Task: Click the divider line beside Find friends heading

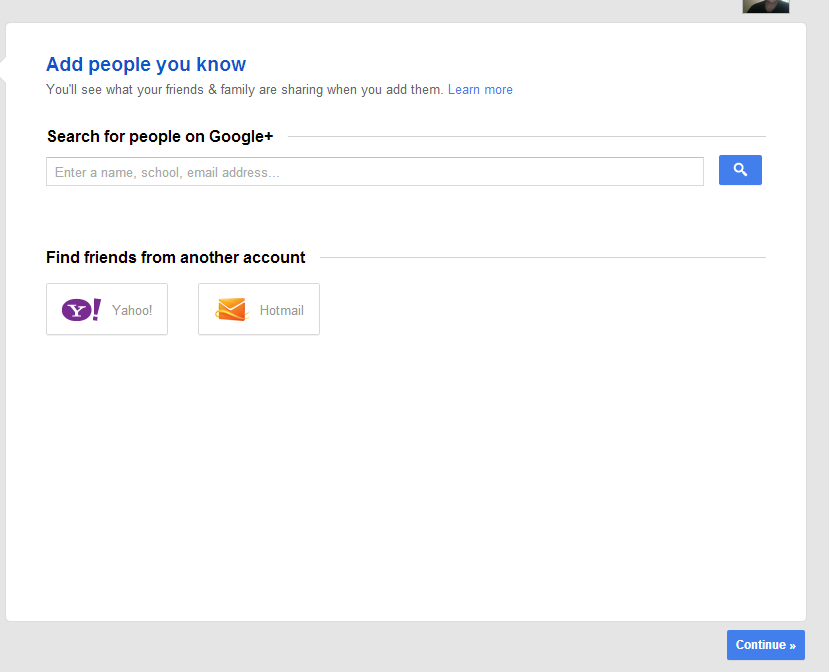Action: click(x=542, y=258)
